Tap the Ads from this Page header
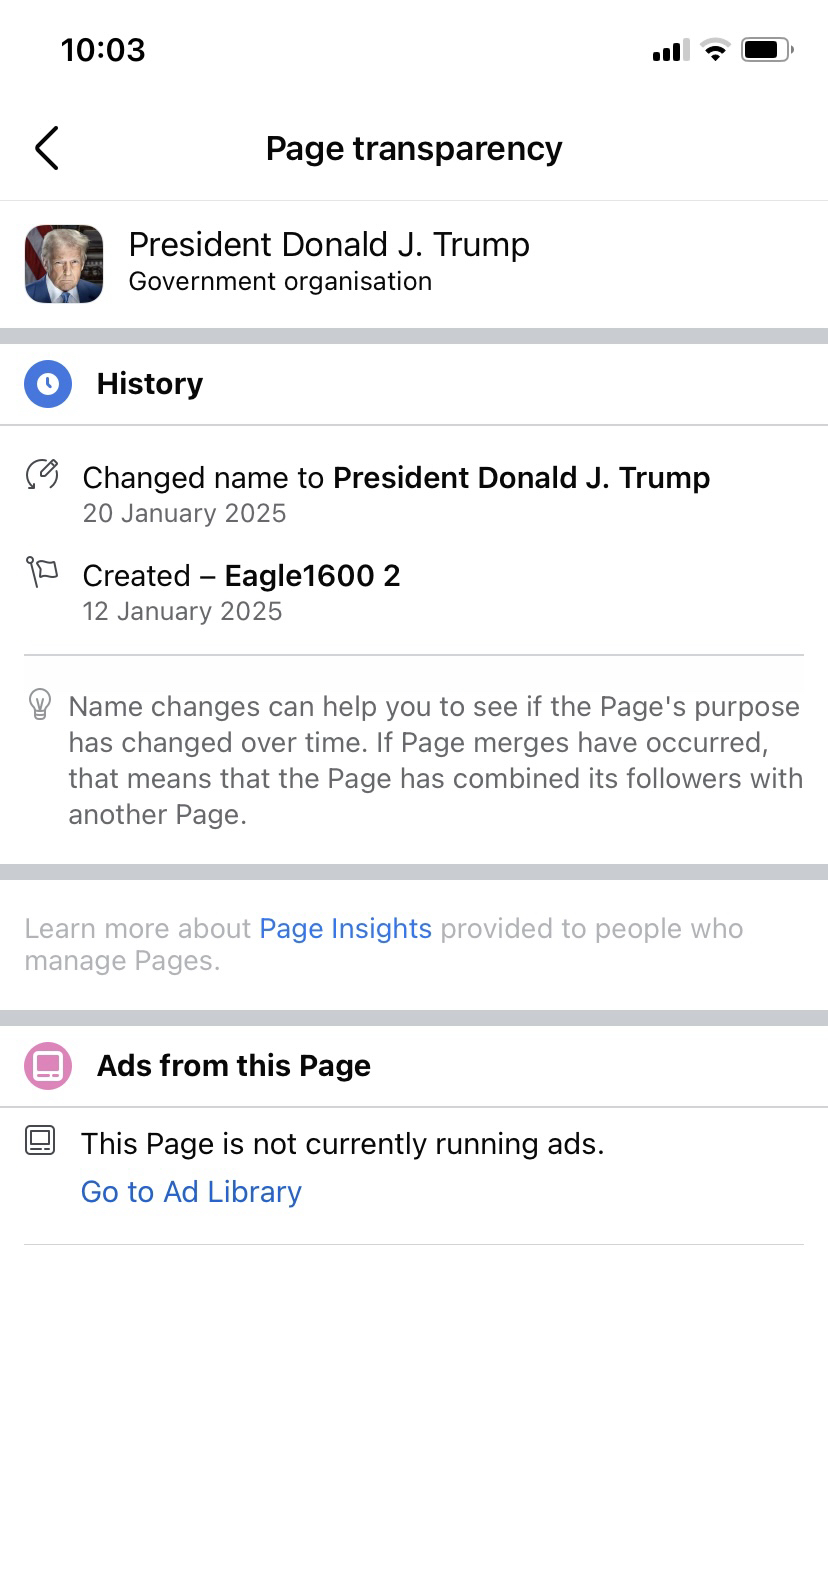 [x=234, y=1066]
